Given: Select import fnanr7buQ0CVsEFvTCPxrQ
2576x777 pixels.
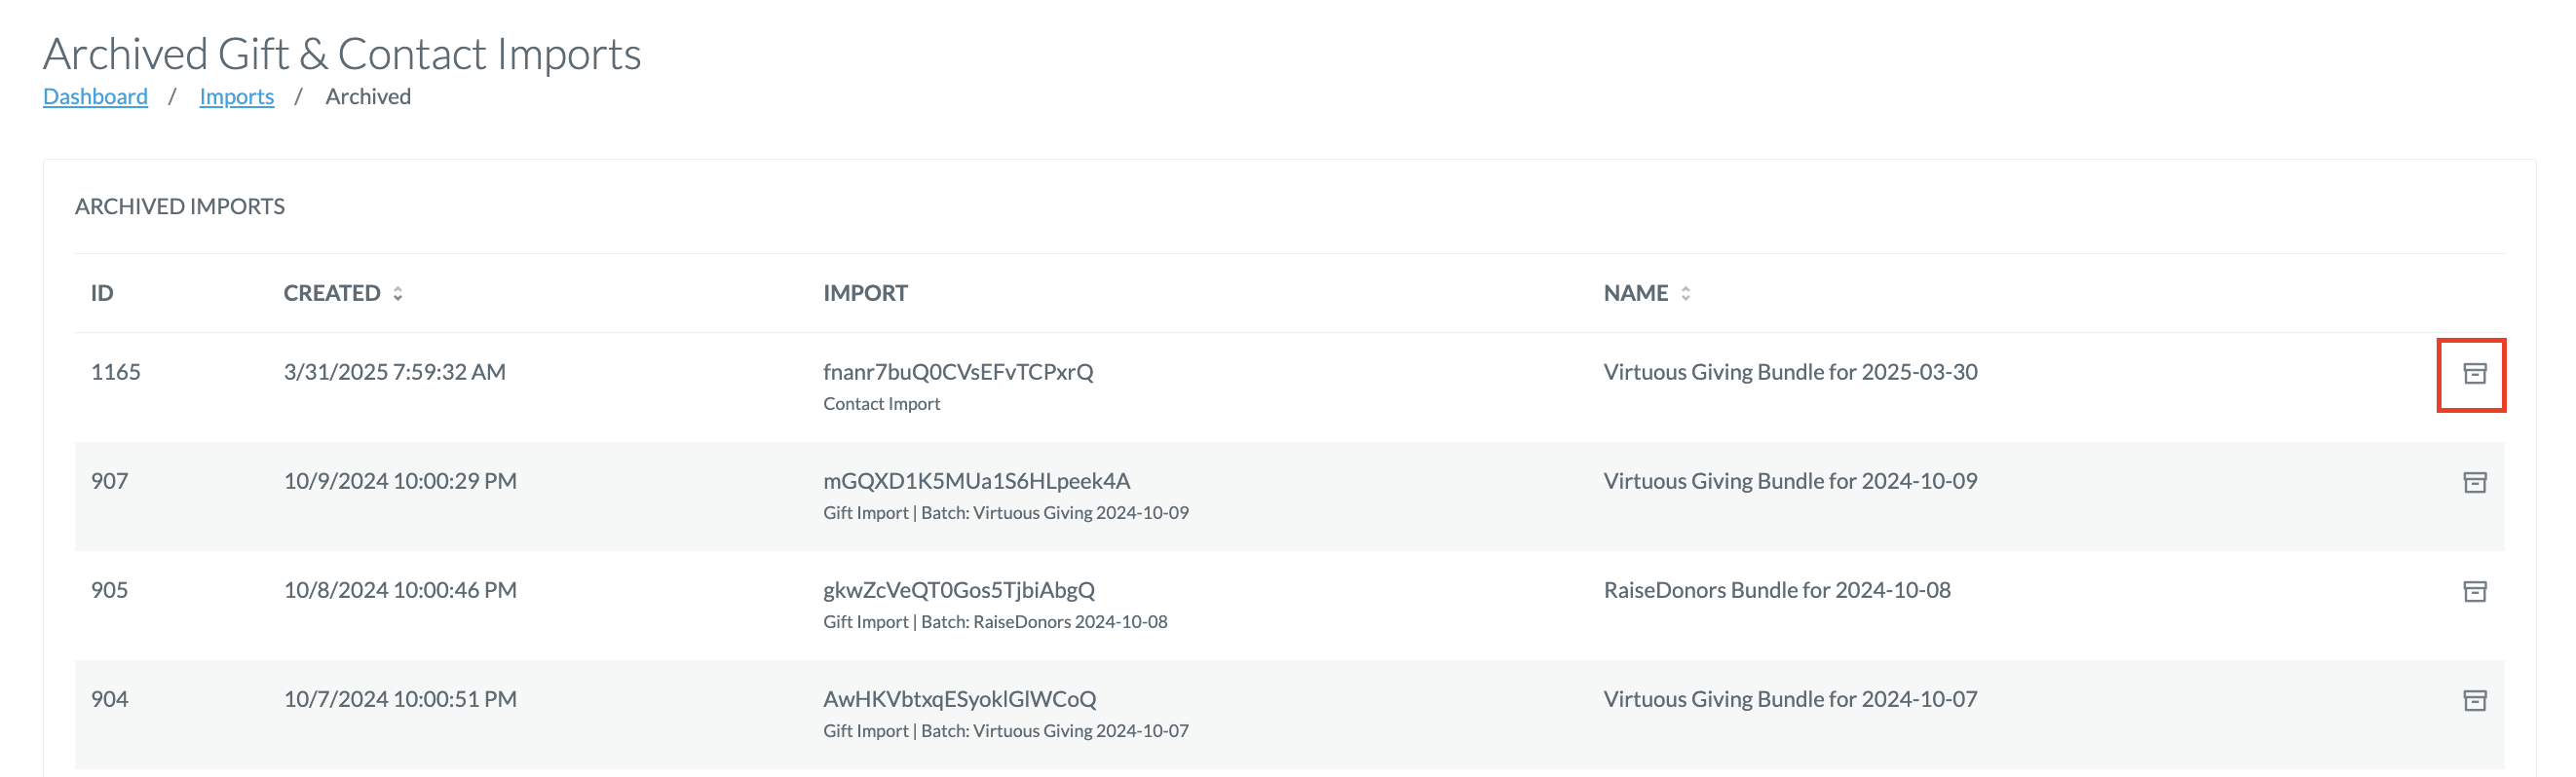Looking at the screenshot, I should (958, 372).
